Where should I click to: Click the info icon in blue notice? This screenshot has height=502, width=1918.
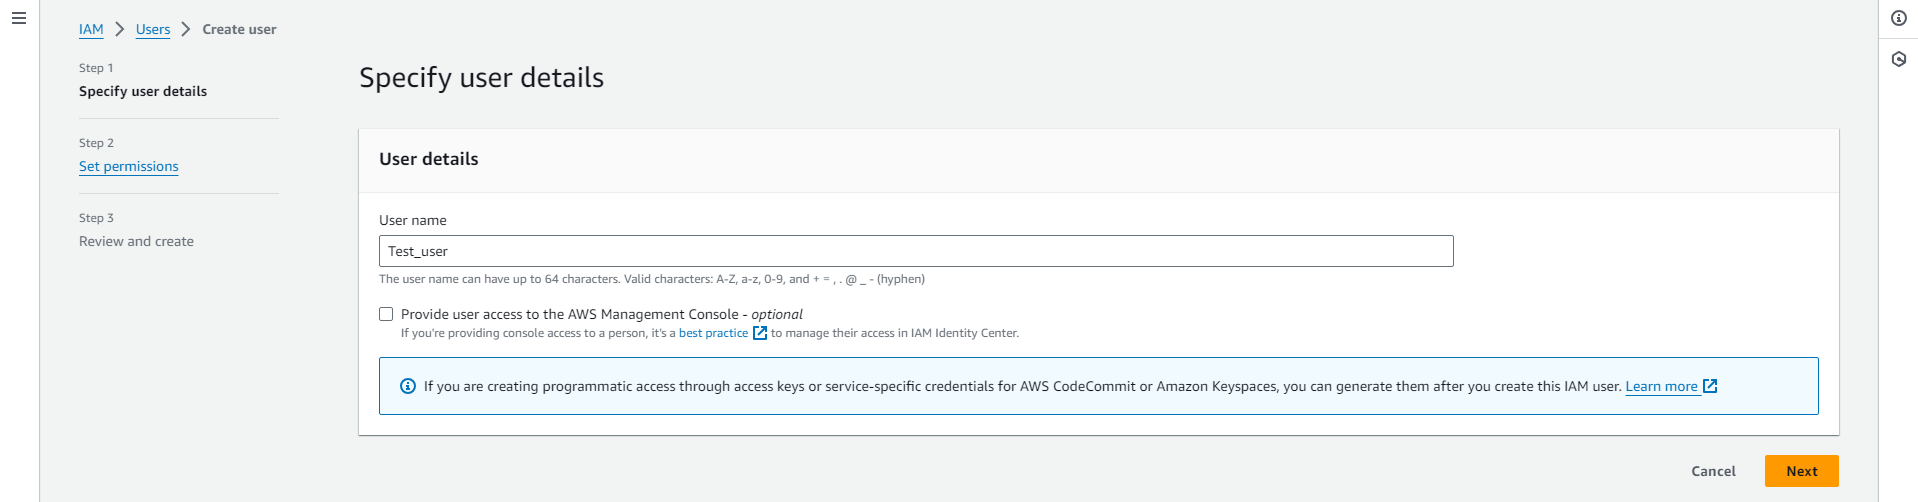408,386
